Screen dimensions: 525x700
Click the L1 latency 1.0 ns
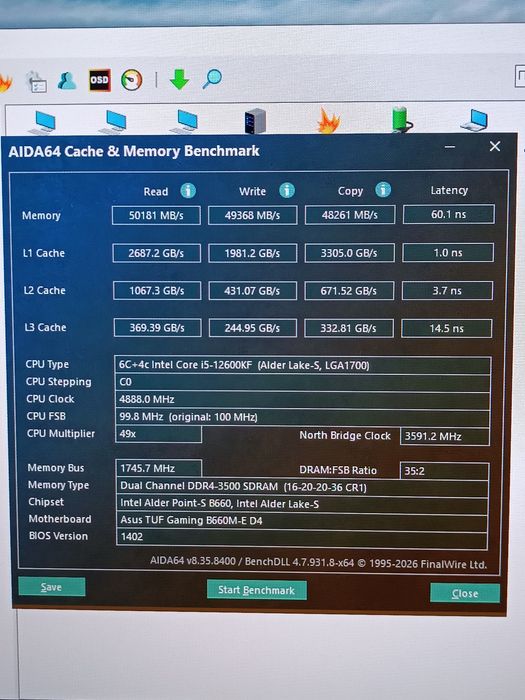pyautogui.click(x=448, y=253)
